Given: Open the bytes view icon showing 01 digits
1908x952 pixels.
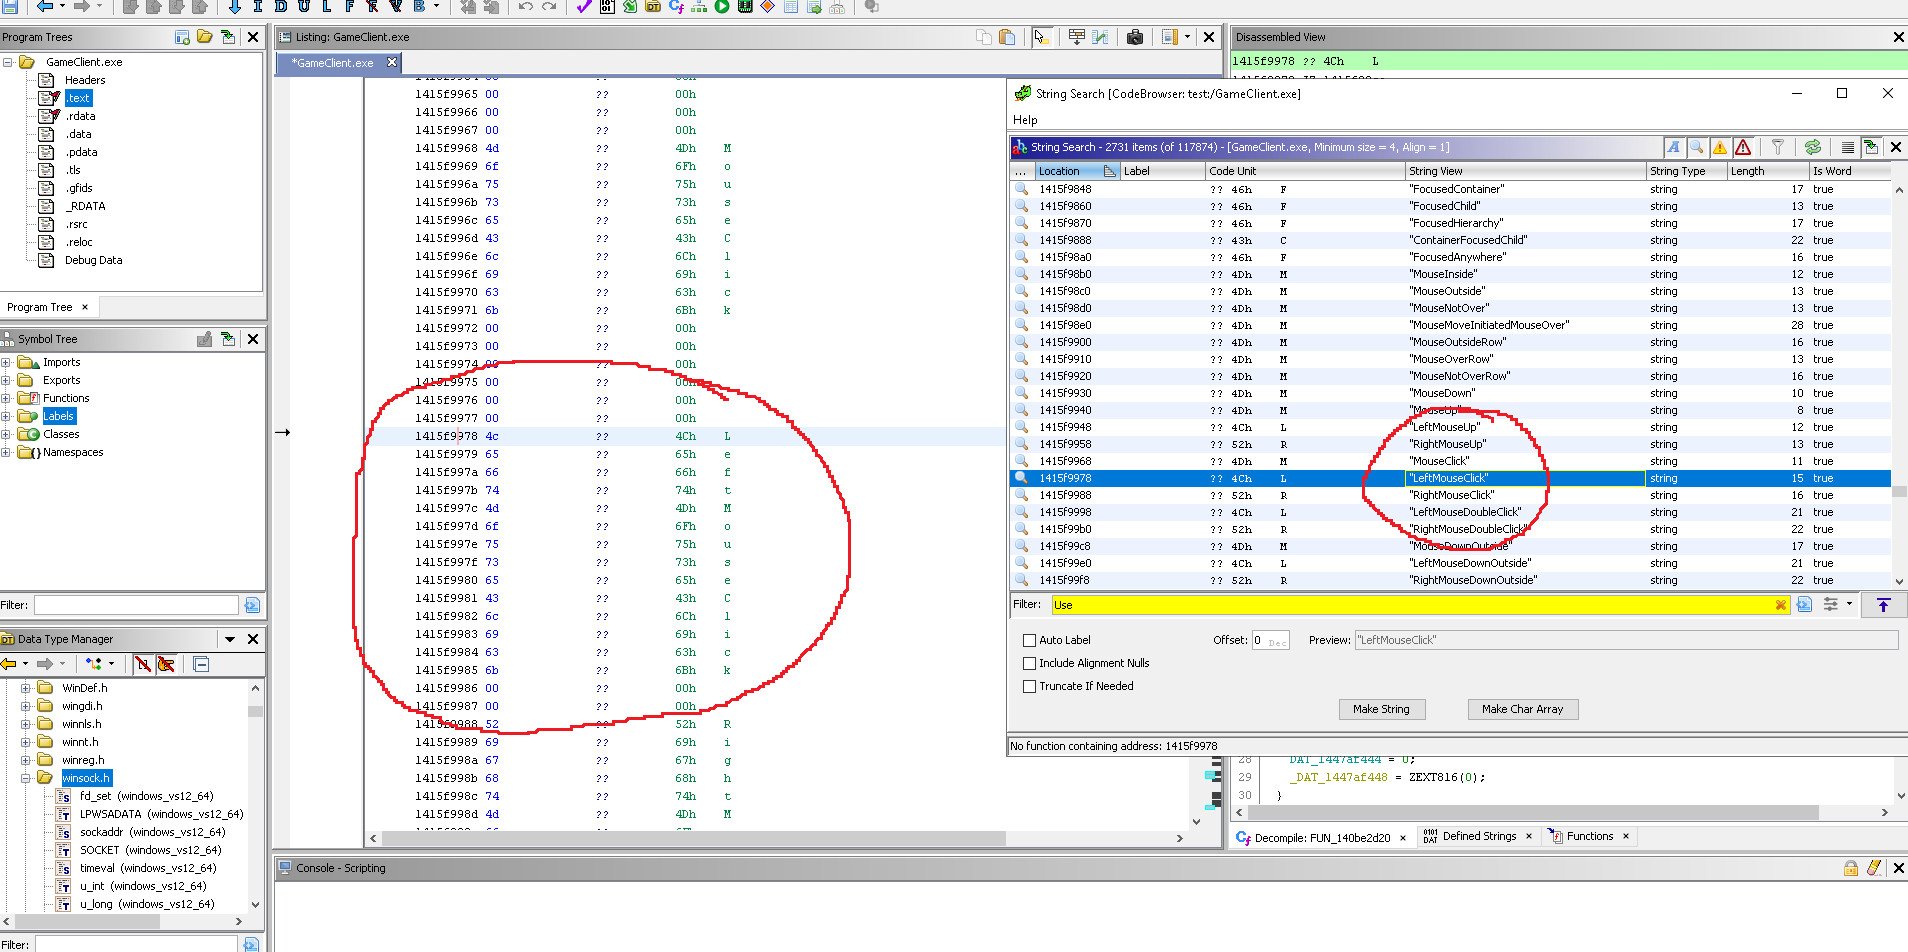Looking at the screenshot, I should (x=607, y=6).
